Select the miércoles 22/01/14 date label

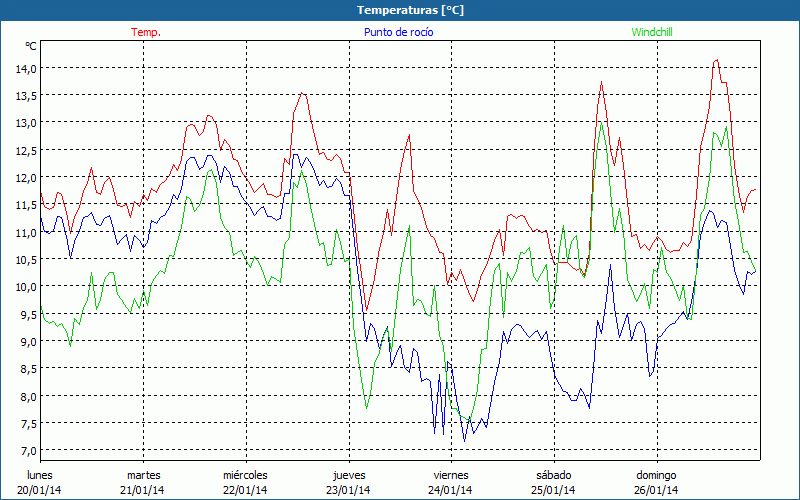point(245,482)
